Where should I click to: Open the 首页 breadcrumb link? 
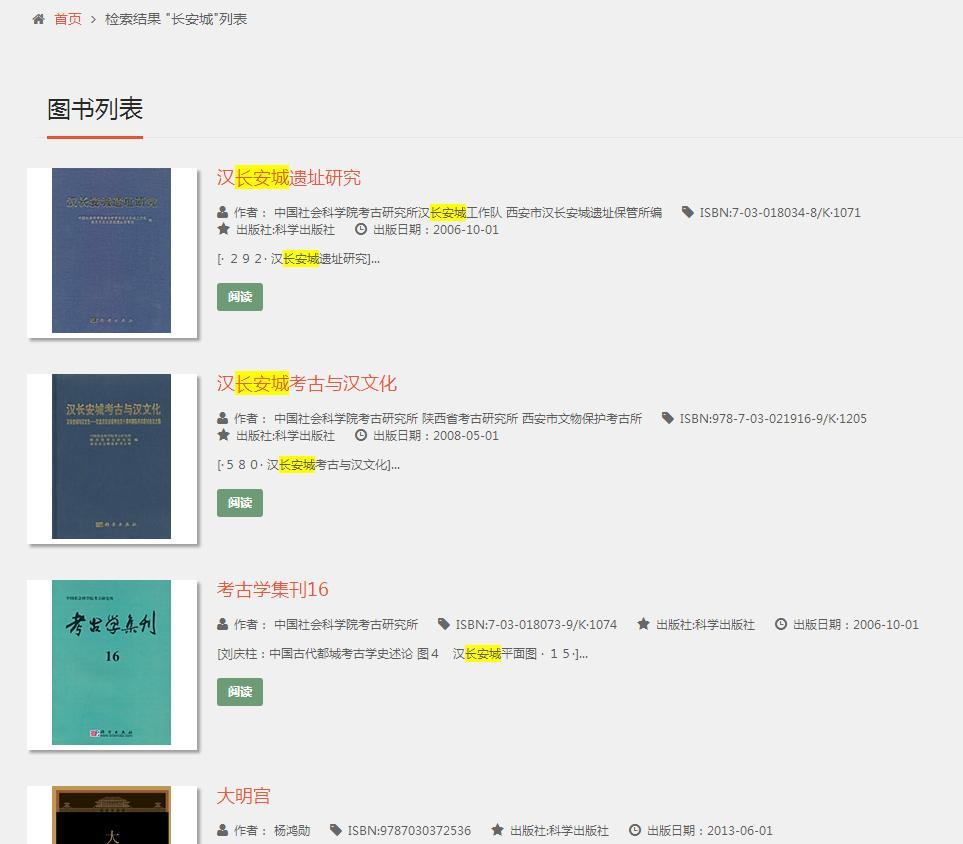pos(68,19)
